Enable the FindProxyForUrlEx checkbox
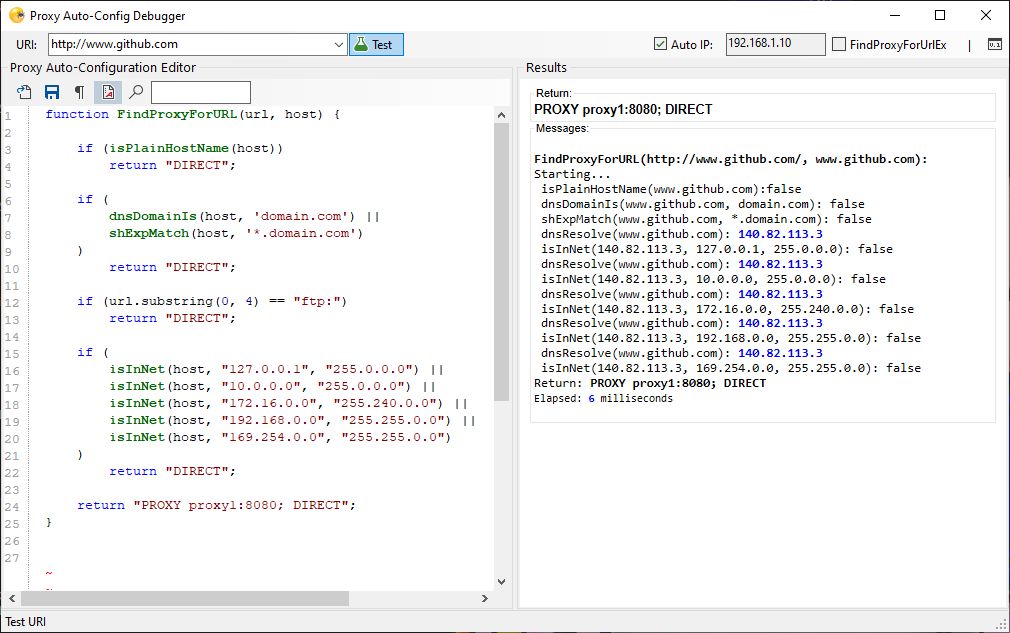The image size is (1010, 633). pos(839,44)
